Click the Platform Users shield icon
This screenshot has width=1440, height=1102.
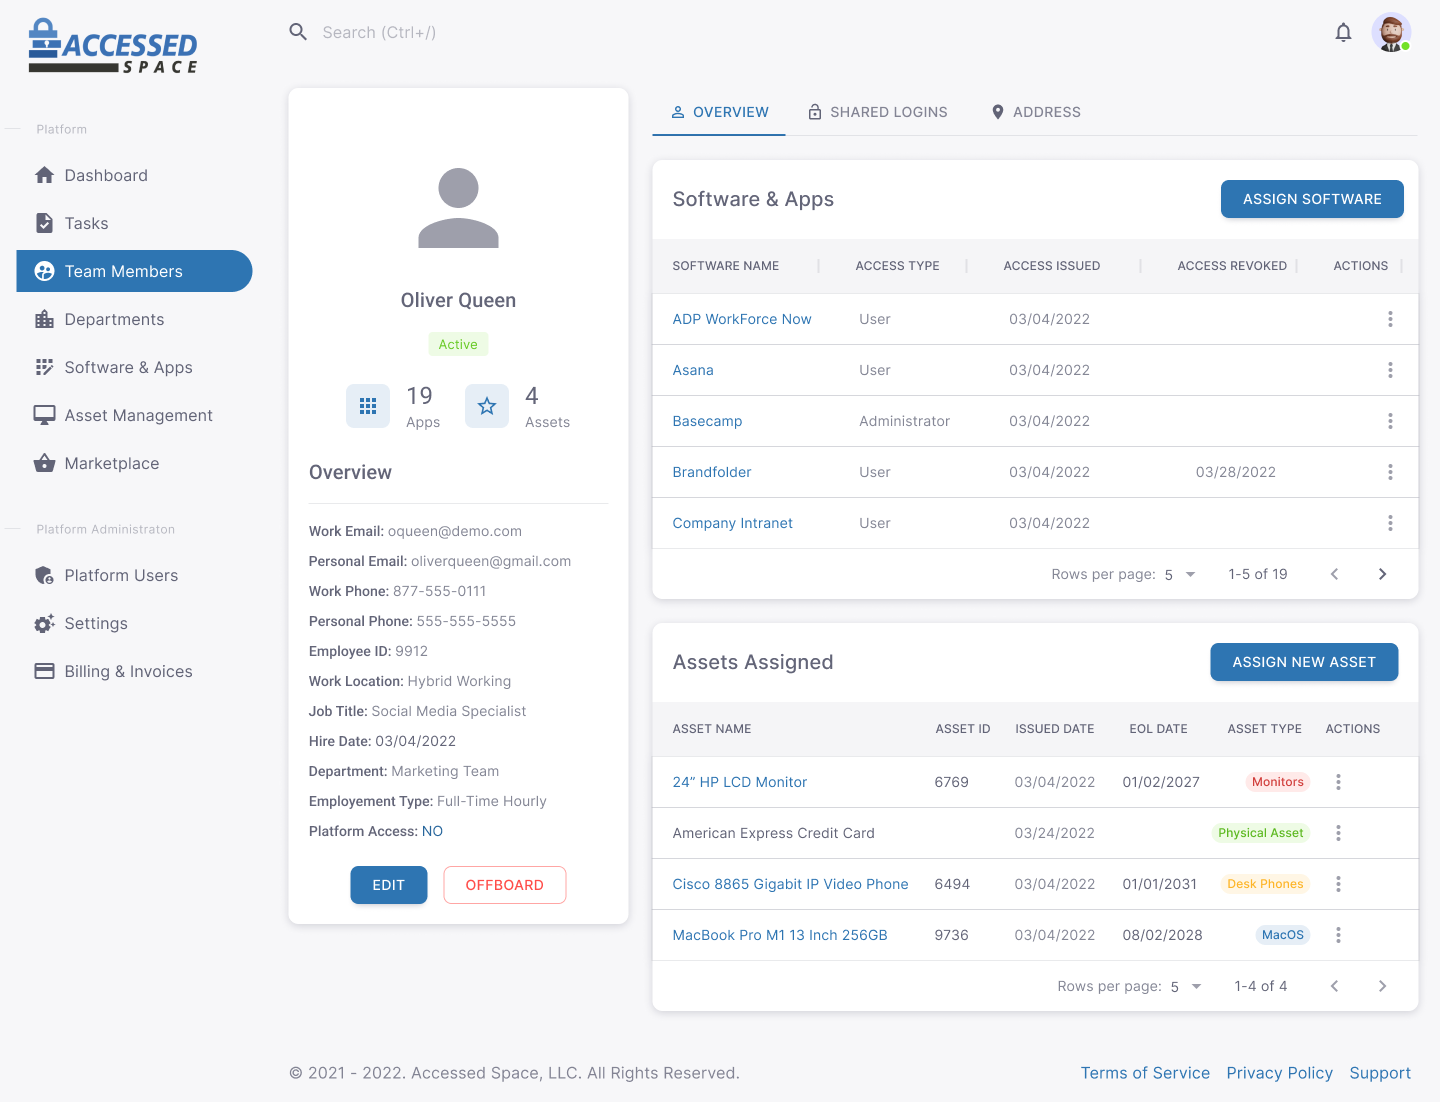(x=44, y=575)
